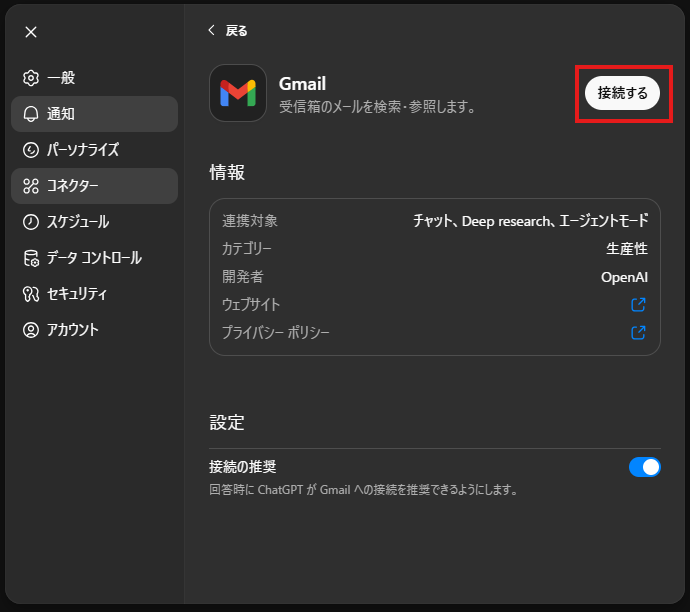The height and width of the screenshot is (612, 690).
Task: Open スケジュール clock icon section
Action: (31, 222)
